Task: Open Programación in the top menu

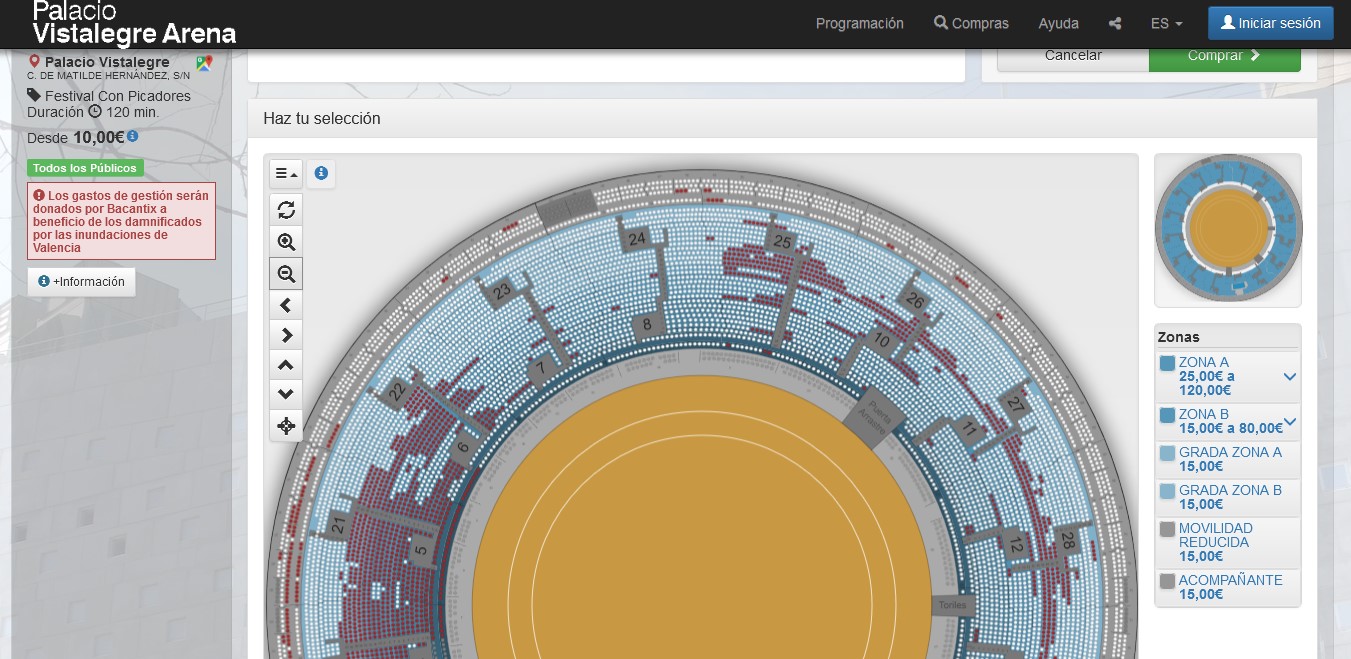Action: pos(859,23)
